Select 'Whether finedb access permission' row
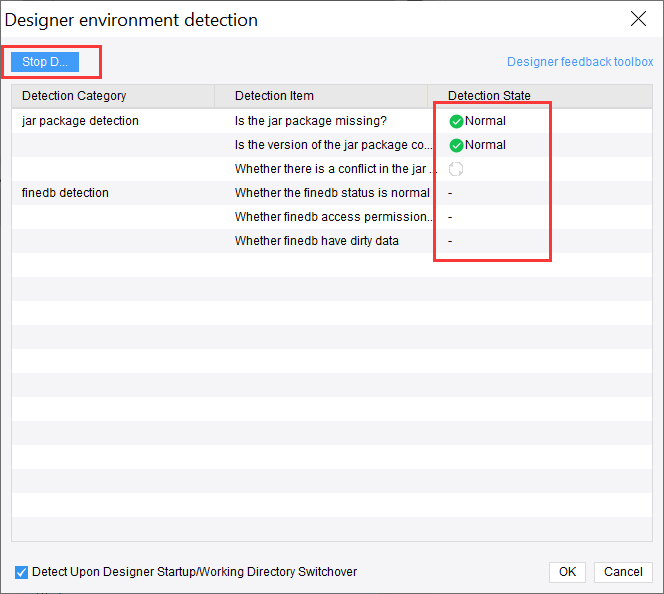The image size is (664, 594). [x=332, y=217]
